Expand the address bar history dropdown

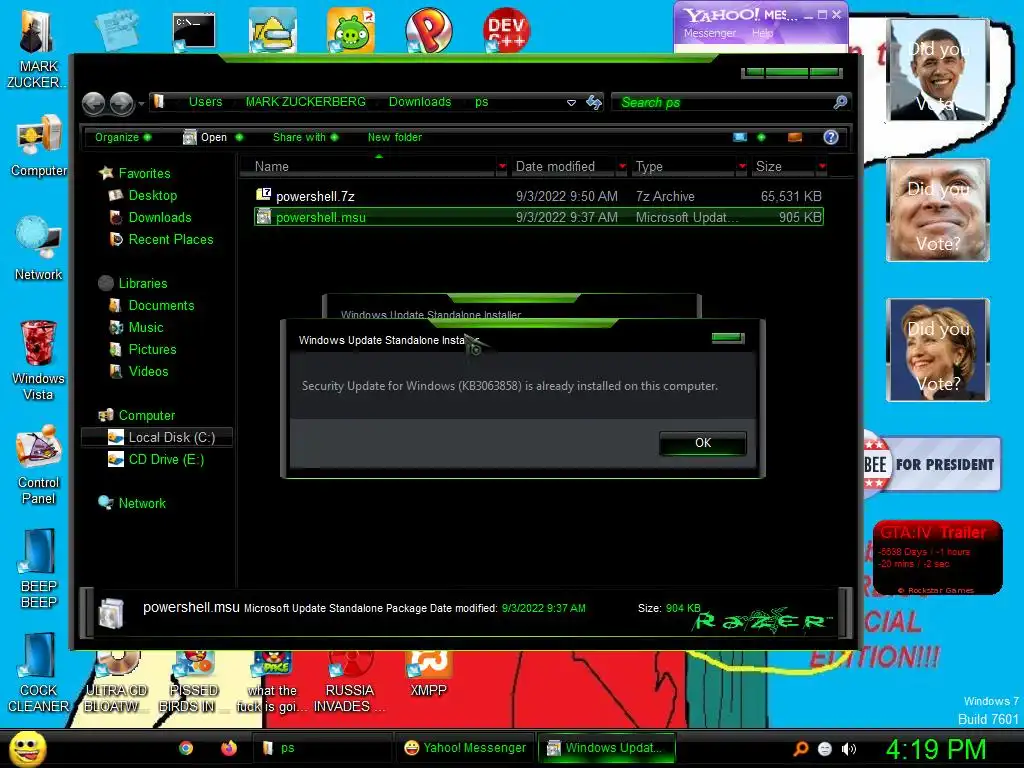571,103
